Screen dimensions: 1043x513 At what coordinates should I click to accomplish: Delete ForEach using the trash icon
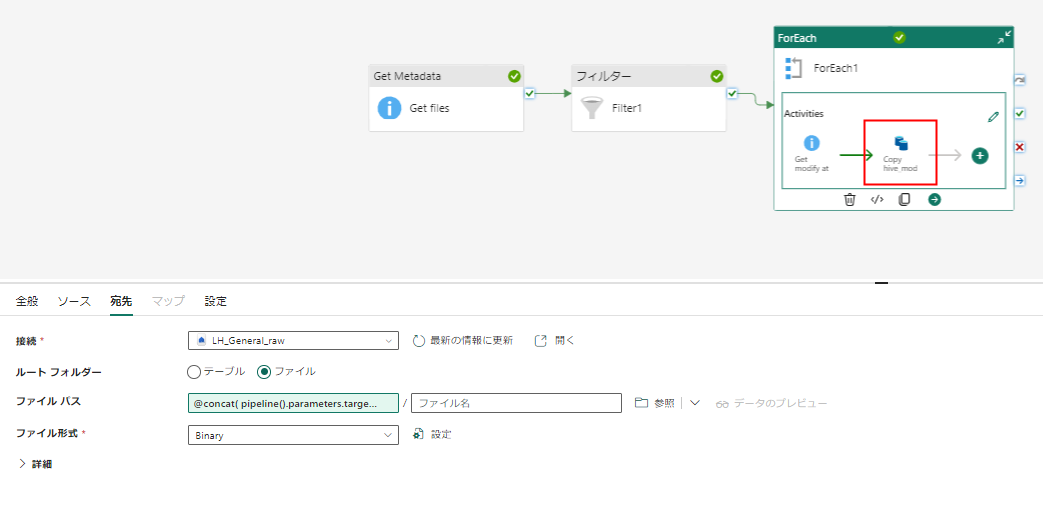point(849,200)
